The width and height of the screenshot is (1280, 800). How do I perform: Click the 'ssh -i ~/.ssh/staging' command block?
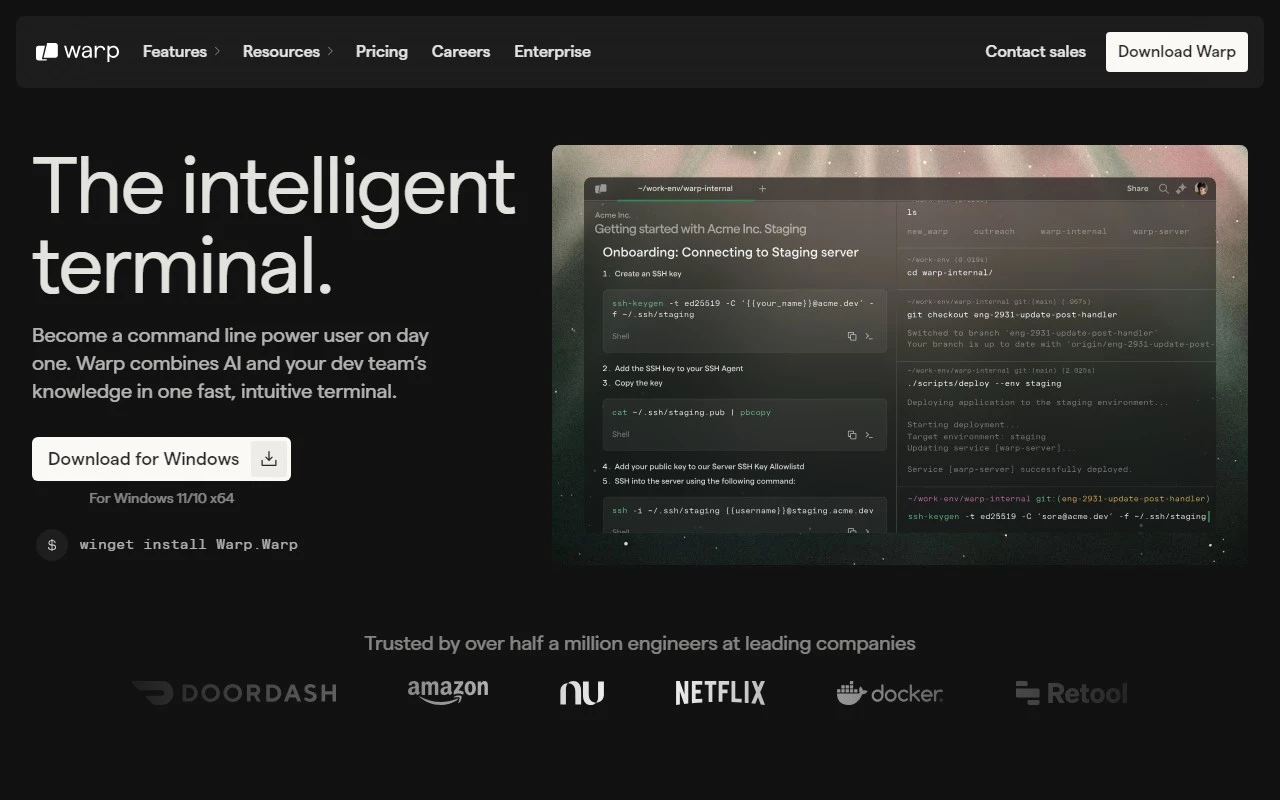click(x=744, y=514)
